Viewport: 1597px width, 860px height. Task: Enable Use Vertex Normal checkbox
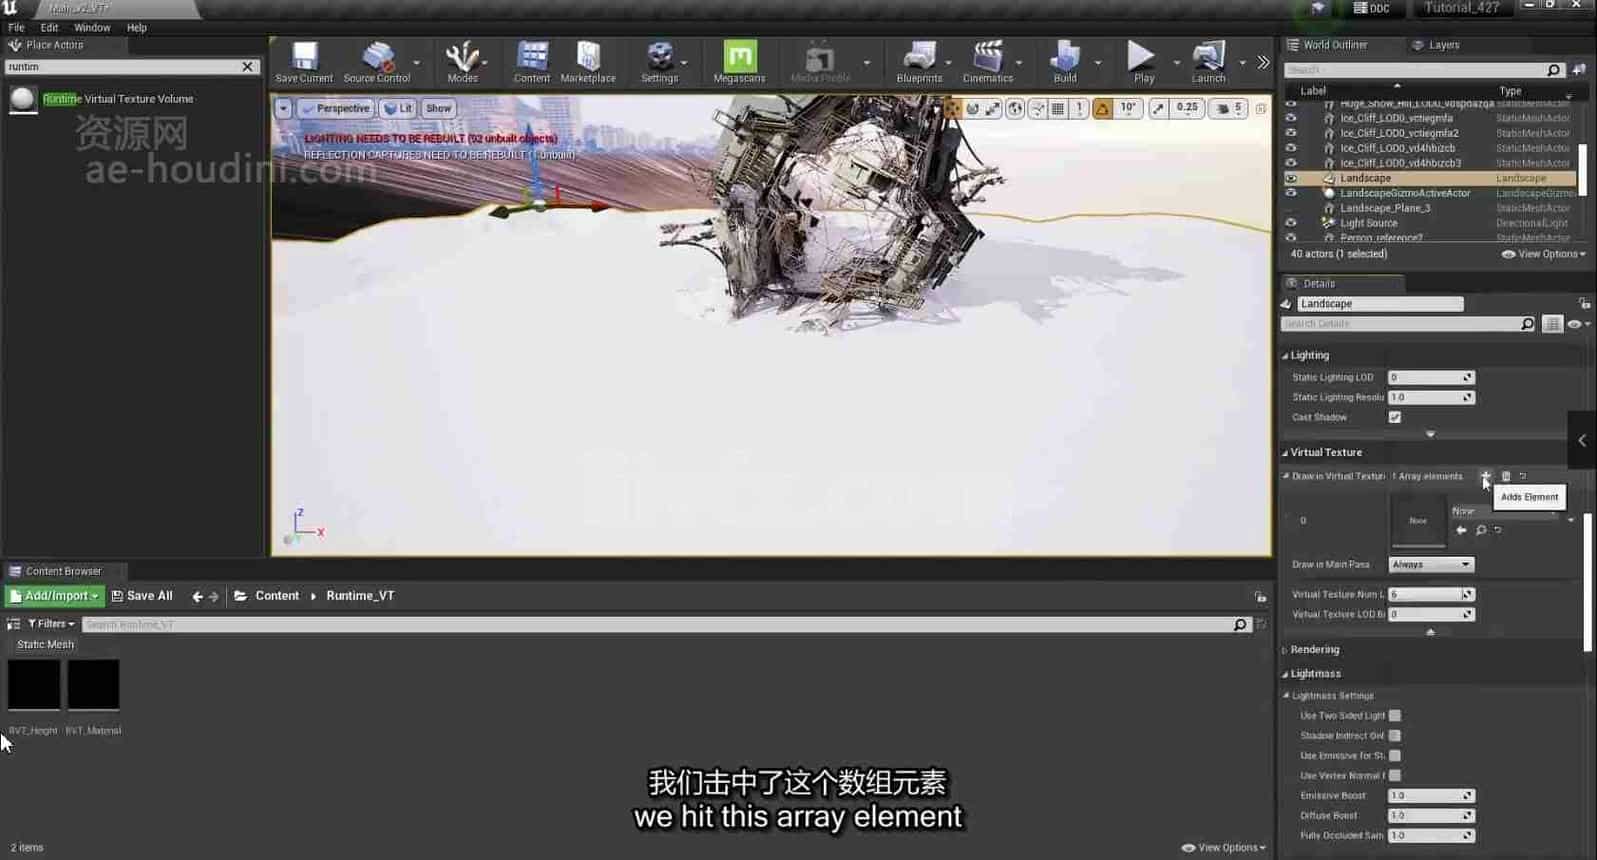point(1395,775)
